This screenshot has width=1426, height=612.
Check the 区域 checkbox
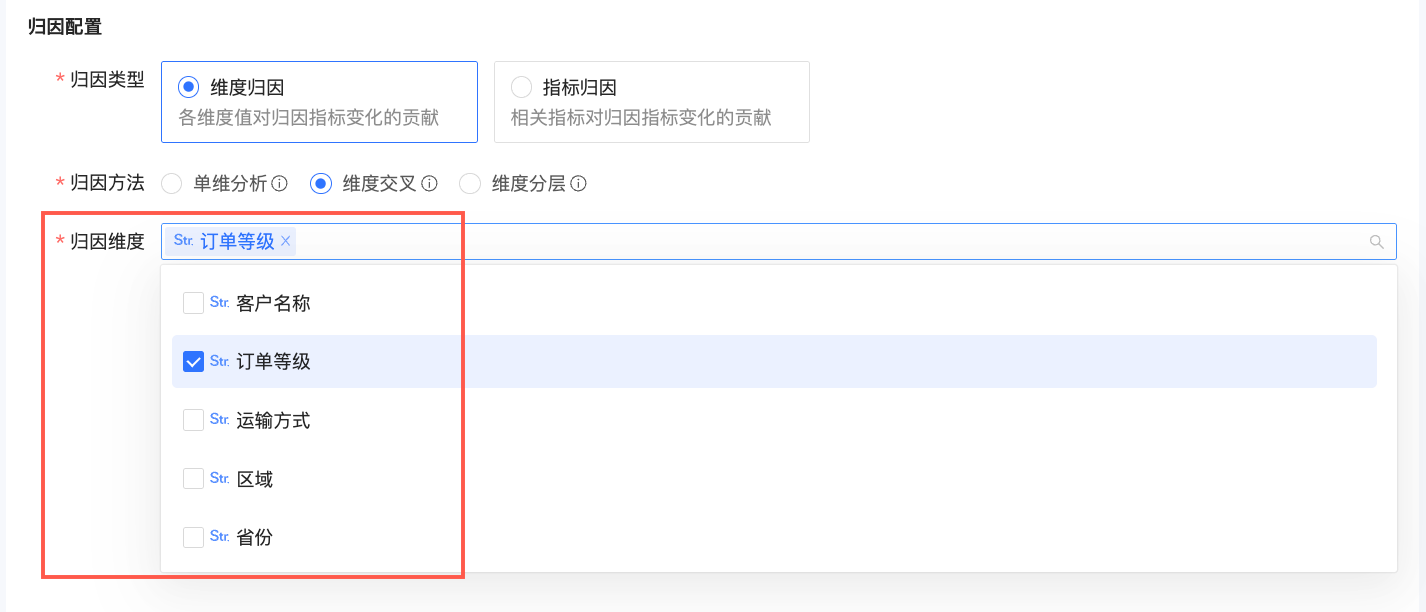click(194, 479)
